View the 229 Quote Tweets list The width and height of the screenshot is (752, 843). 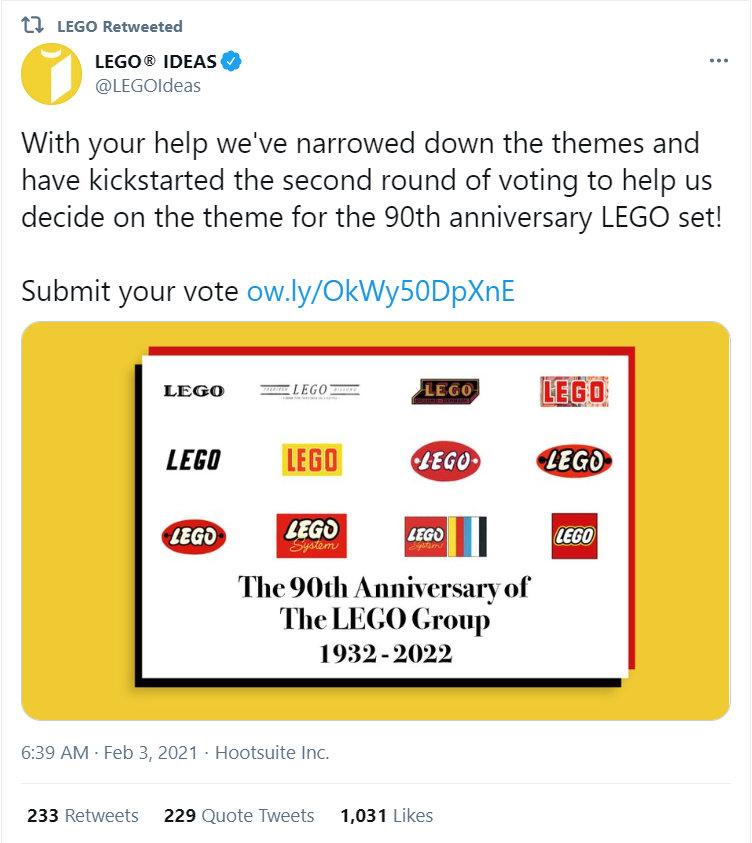pos(239,815)
